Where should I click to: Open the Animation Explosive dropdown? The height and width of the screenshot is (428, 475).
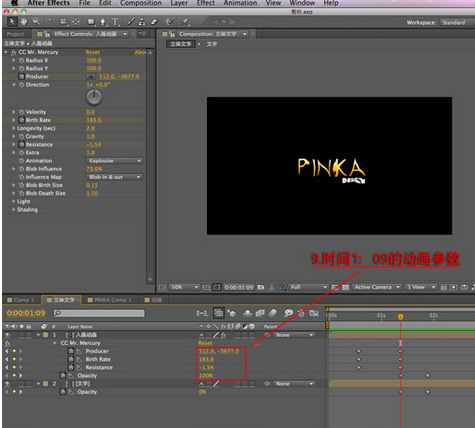(115, 161)
